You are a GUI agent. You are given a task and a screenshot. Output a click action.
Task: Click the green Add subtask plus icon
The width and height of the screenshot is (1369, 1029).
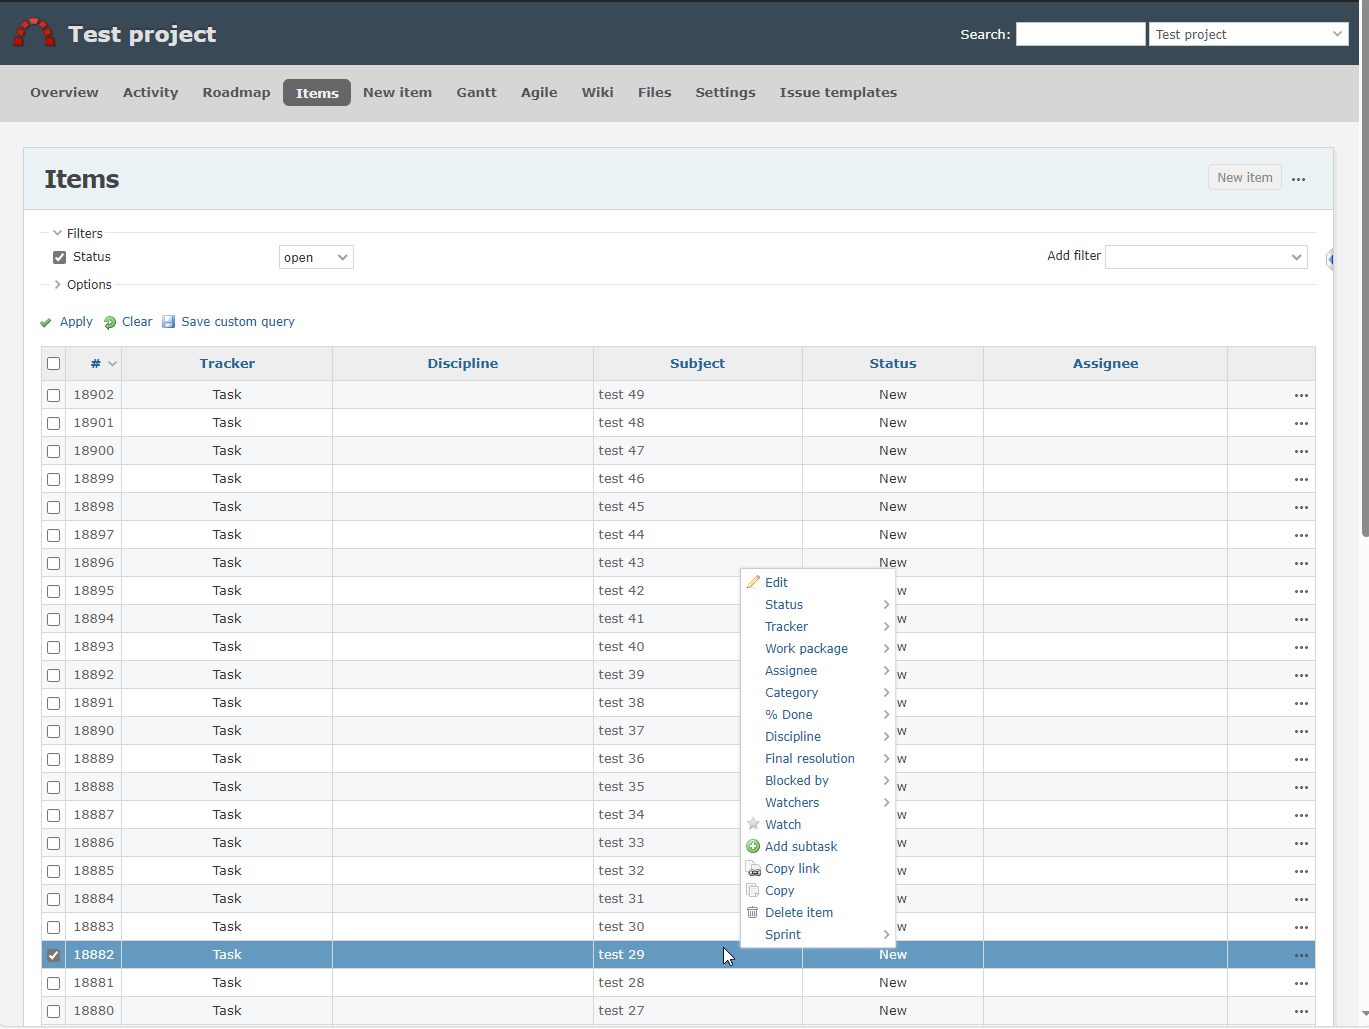[753, 846]
